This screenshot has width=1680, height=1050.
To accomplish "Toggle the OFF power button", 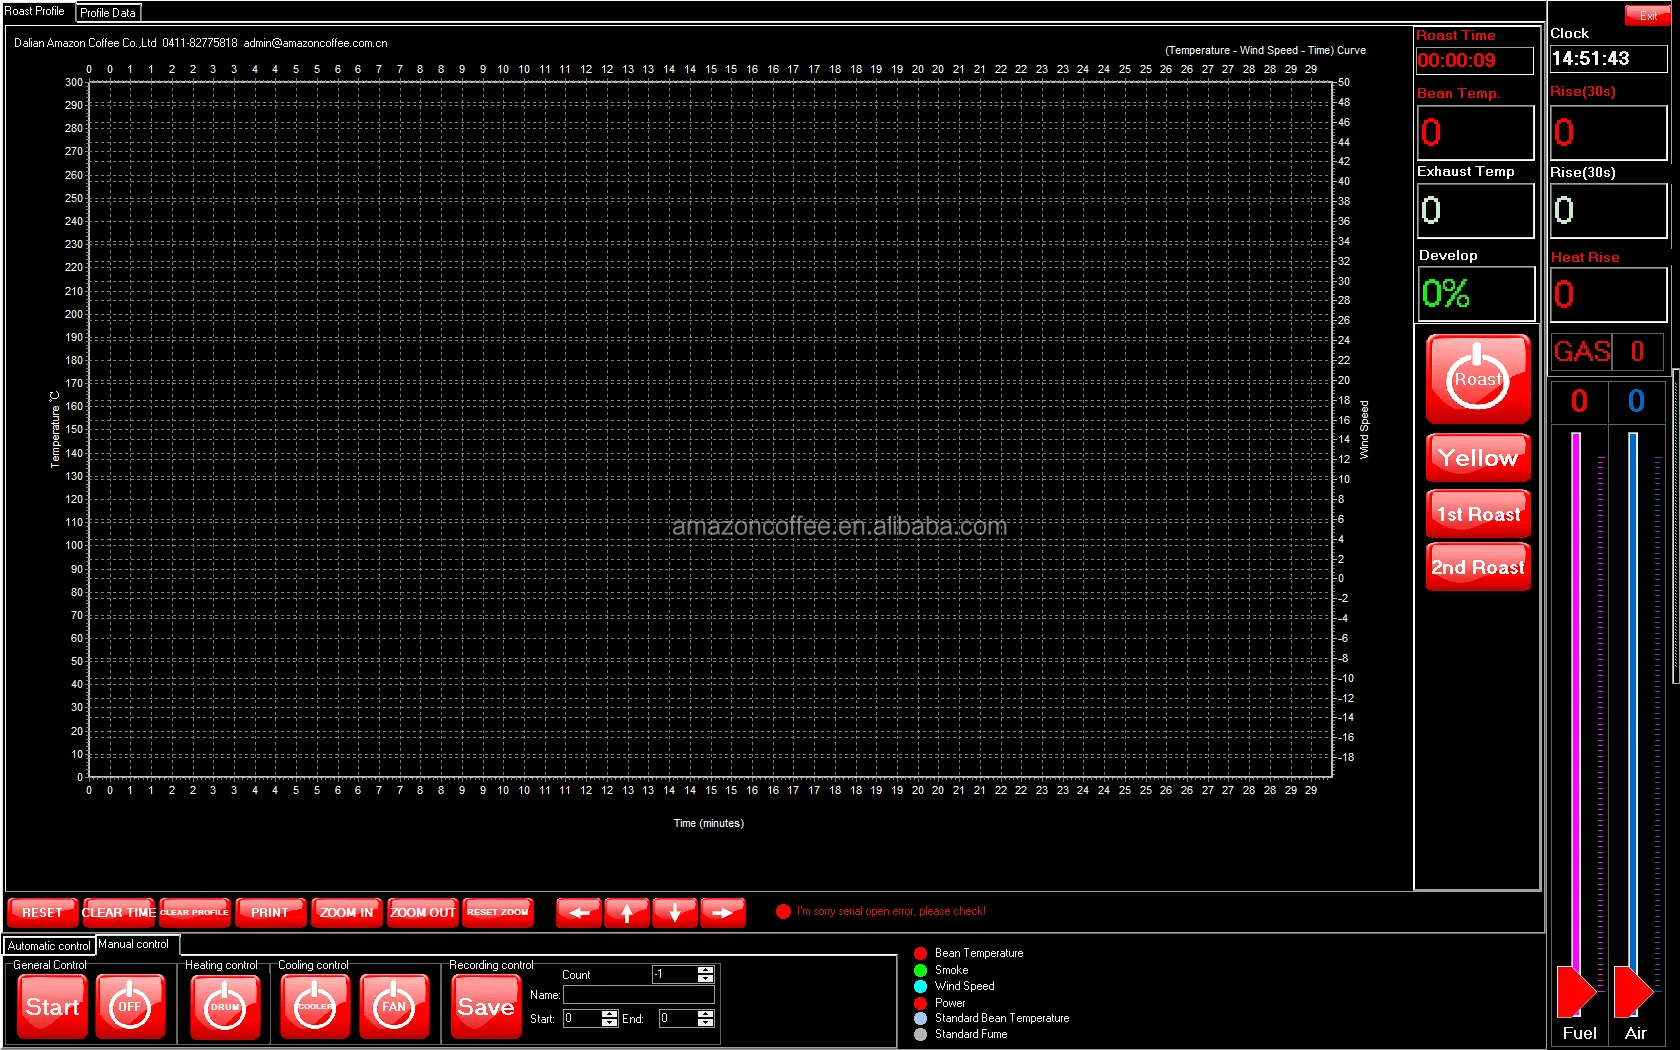I will [x=130, y=1006].
